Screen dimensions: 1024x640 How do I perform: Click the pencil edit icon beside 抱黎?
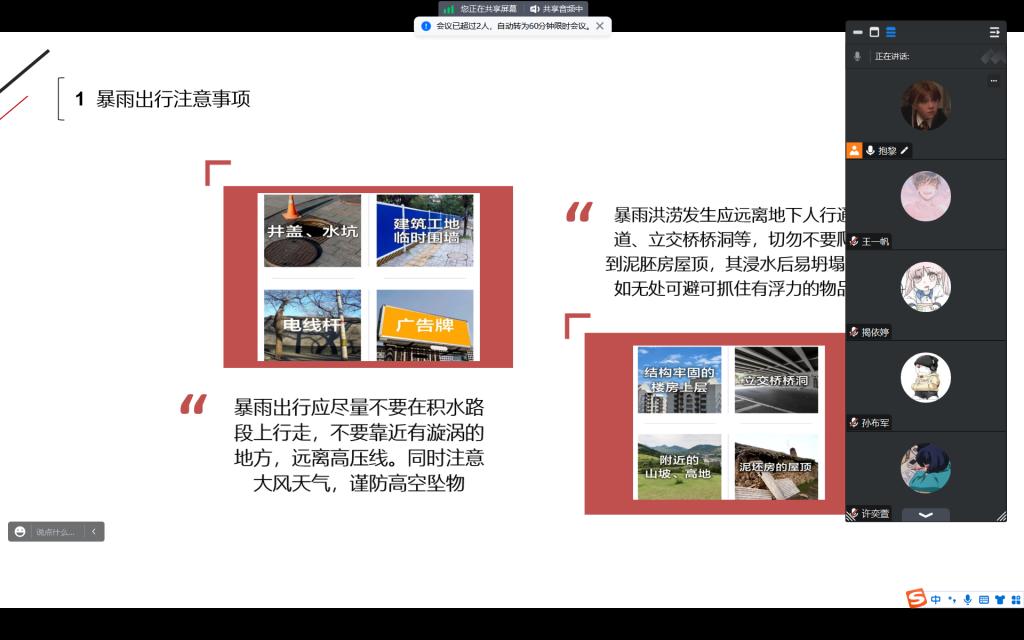905,150
